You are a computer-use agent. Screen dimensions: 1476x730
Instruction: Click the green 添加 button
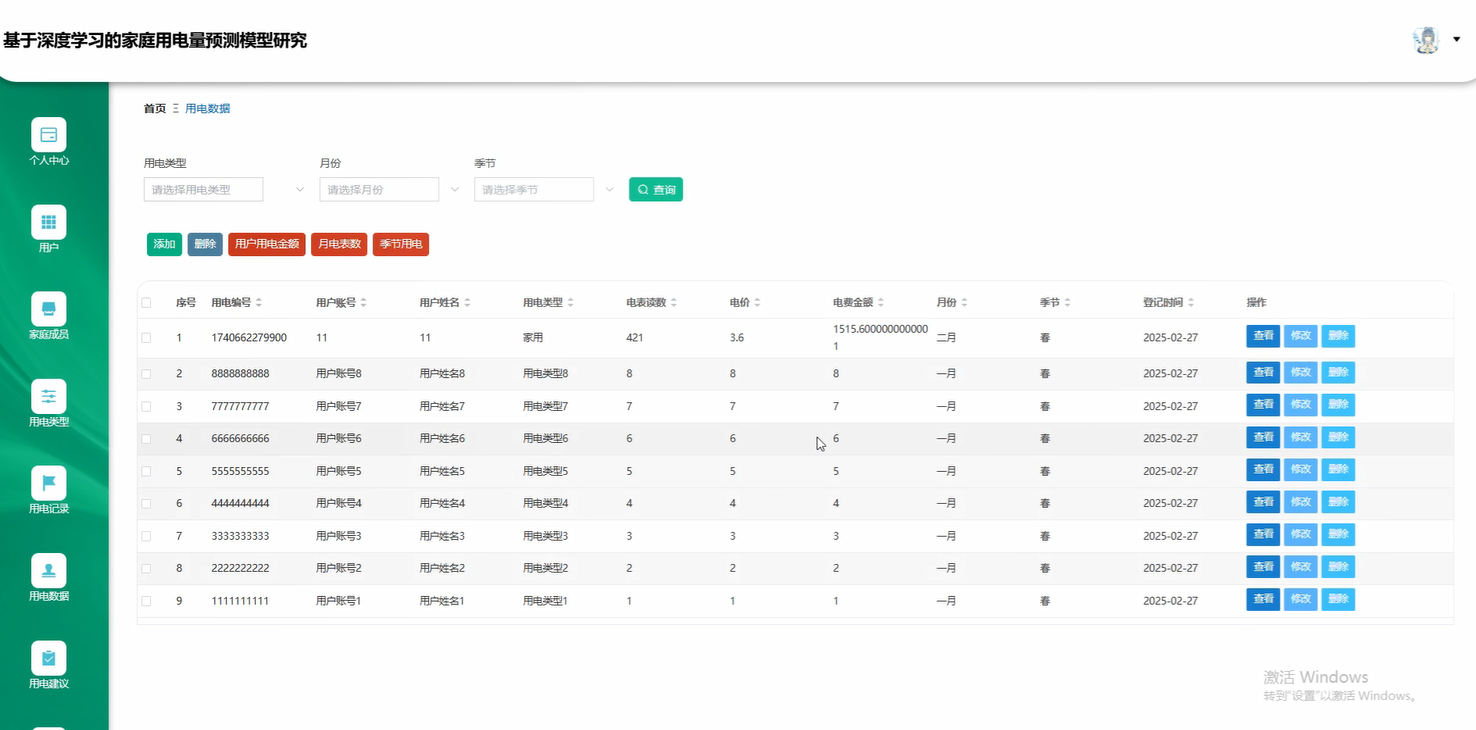click(x=164, y=244)
